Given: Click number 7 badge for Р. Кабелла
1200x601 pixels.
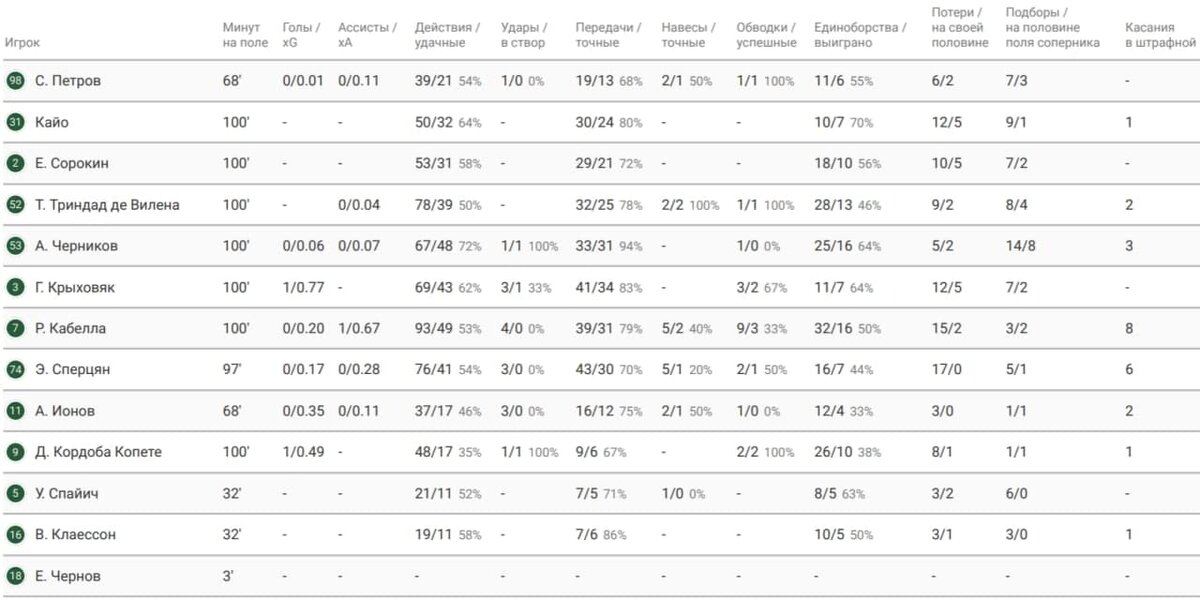Looking at the screenshot, I should 15,328.
